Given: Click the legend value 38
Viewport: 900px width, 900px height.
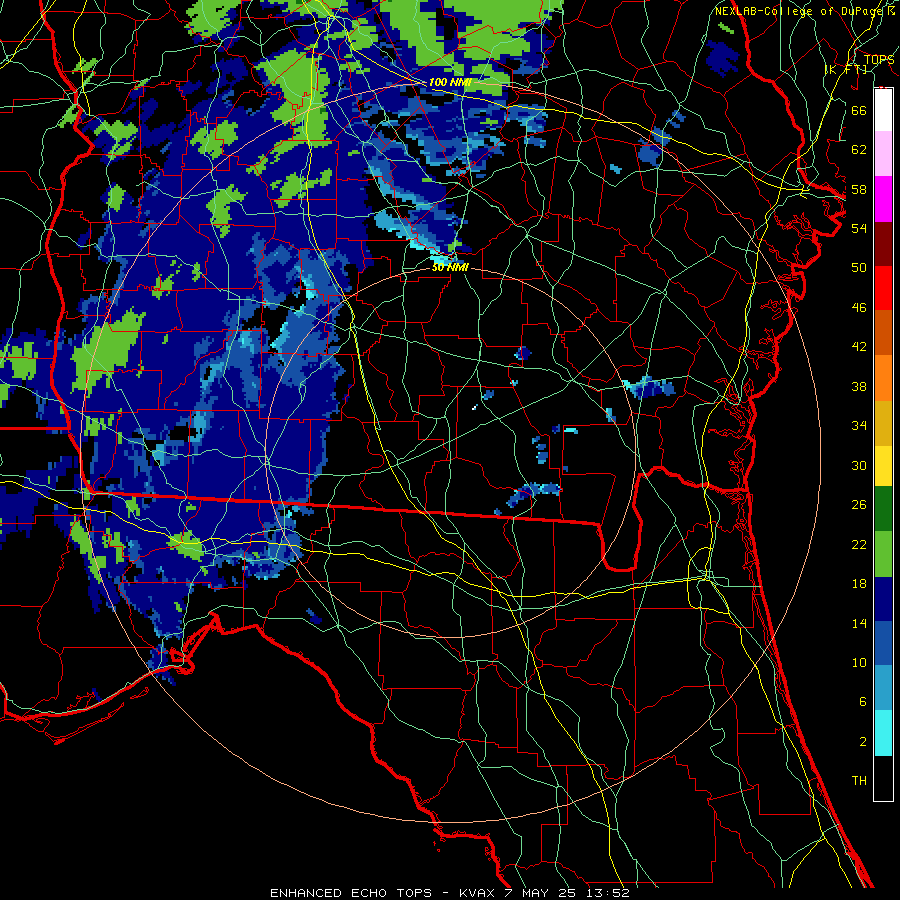Looking at the screenshot, I should [x=859, y=386].
